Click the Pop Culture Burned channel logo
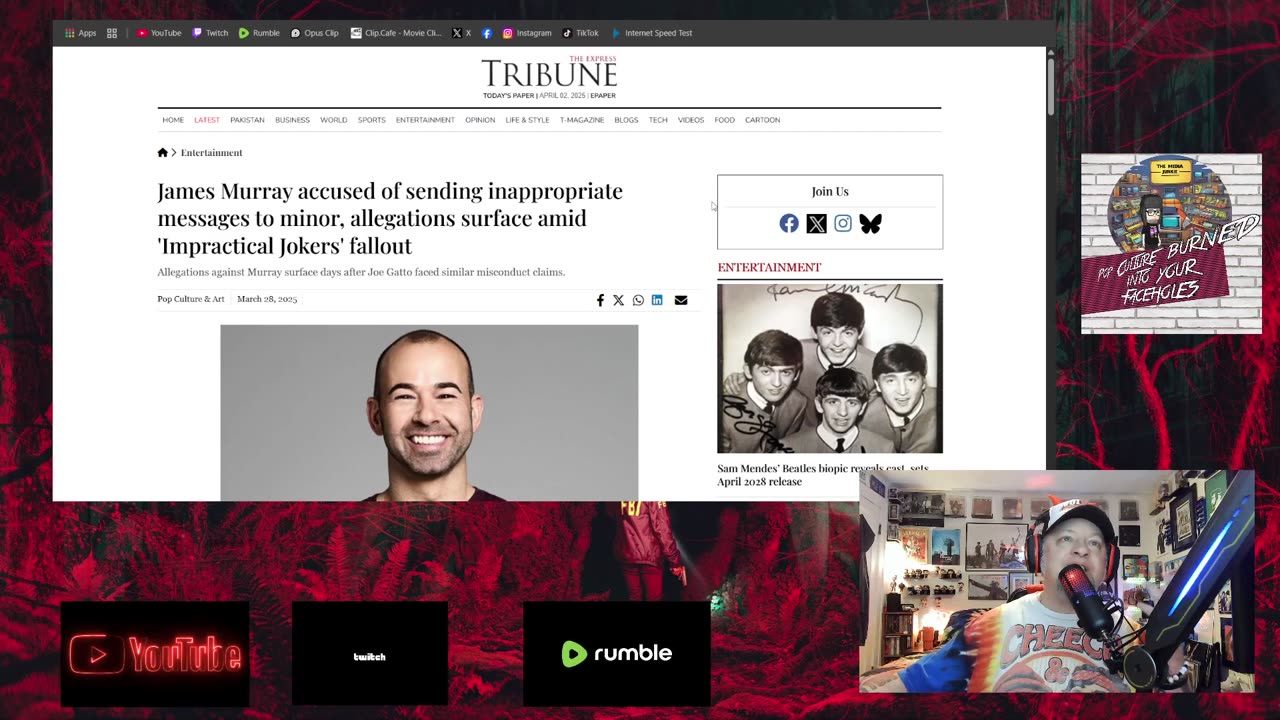This screenshot has height=720, width=1280. coord(1171,244)
